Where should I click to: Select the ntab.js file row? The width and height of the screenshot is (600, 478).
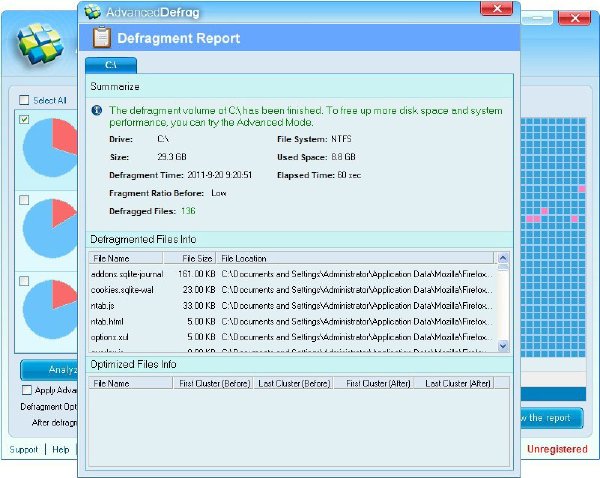292,305
